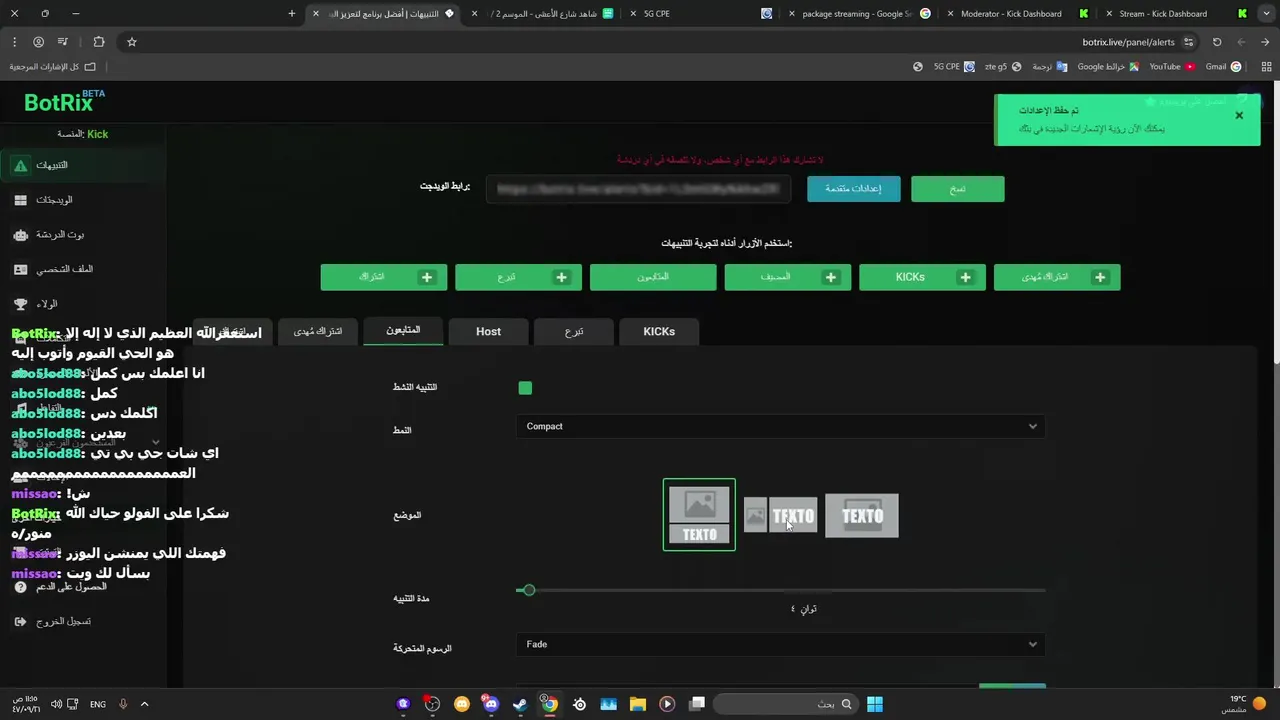The height and width of the screenshot is (720, 1280).
Task: Open the style dropdown showing Compact
Action: pos(781,427)
